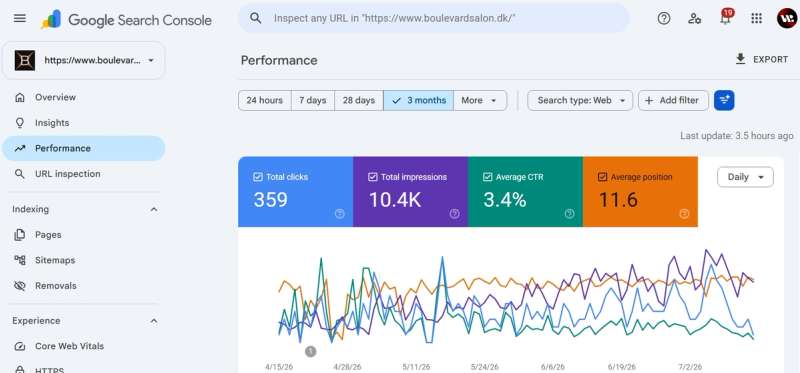Click the search magnifier icon
Screen dimensions: 800x373
point(256,18)
